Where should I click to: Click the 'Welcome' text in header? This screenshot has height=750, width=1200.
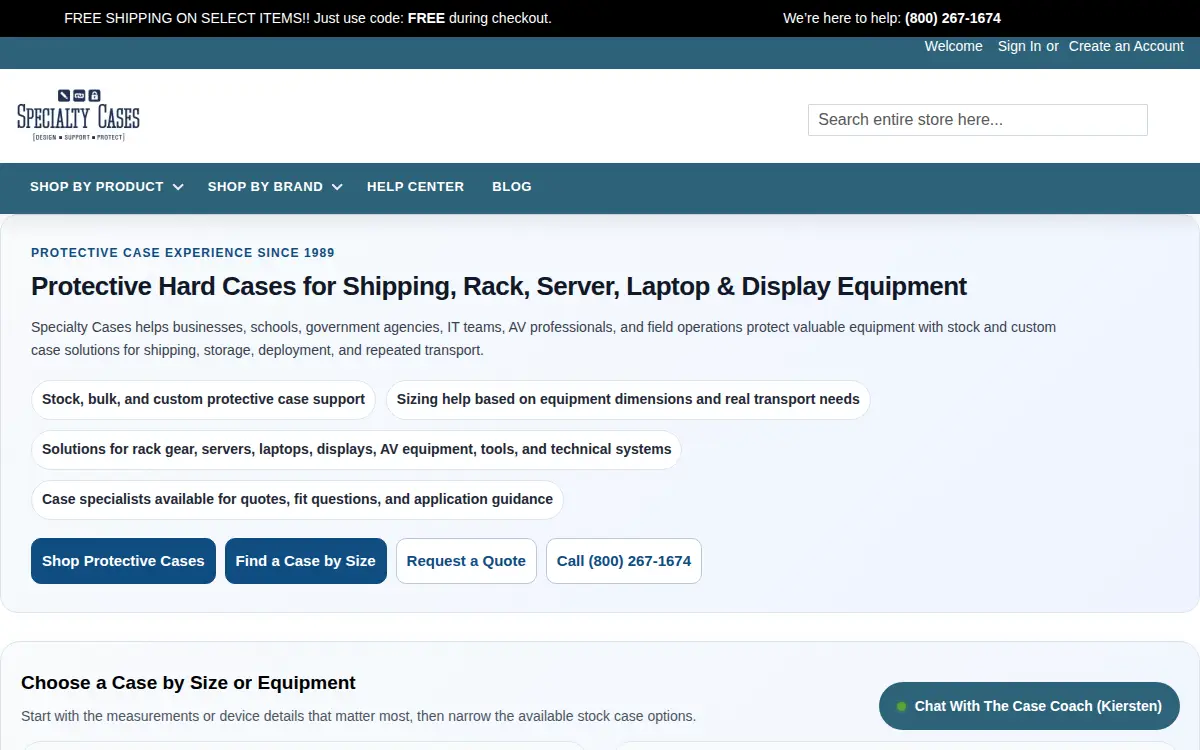(953, 46)
